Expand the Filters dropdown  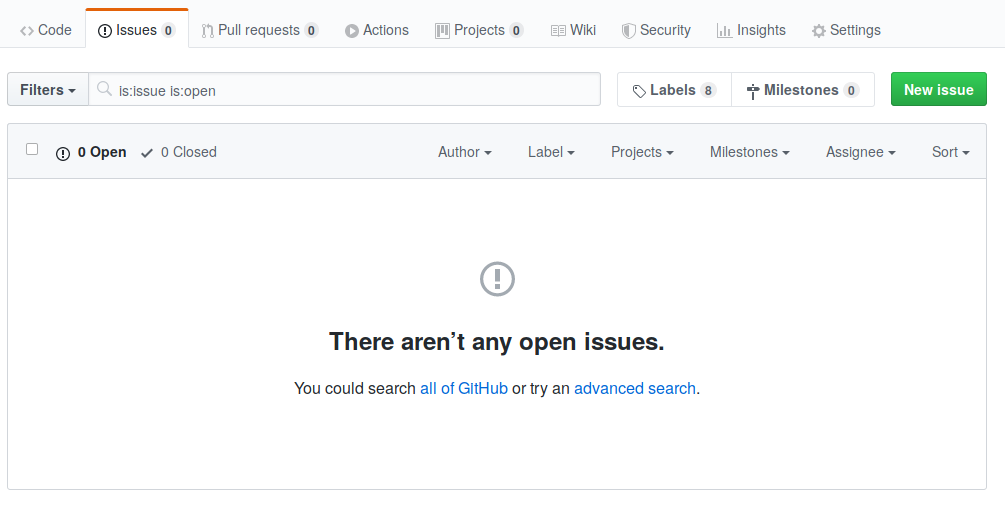48,90
